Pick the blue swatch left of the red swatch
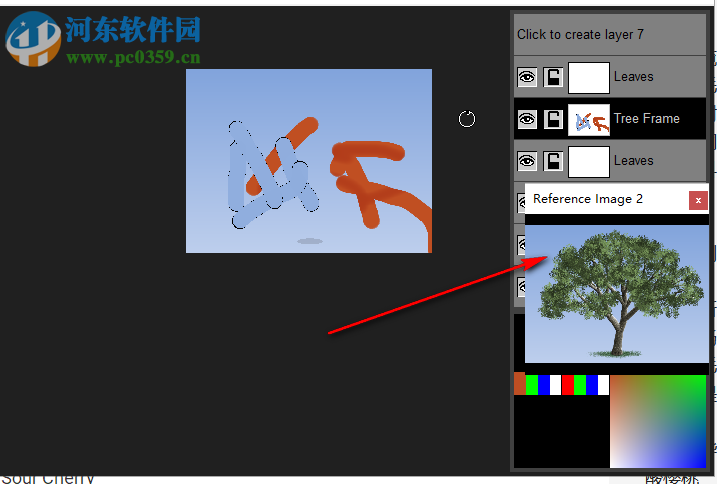Screen dimensions: 717x484 (544, 385)
